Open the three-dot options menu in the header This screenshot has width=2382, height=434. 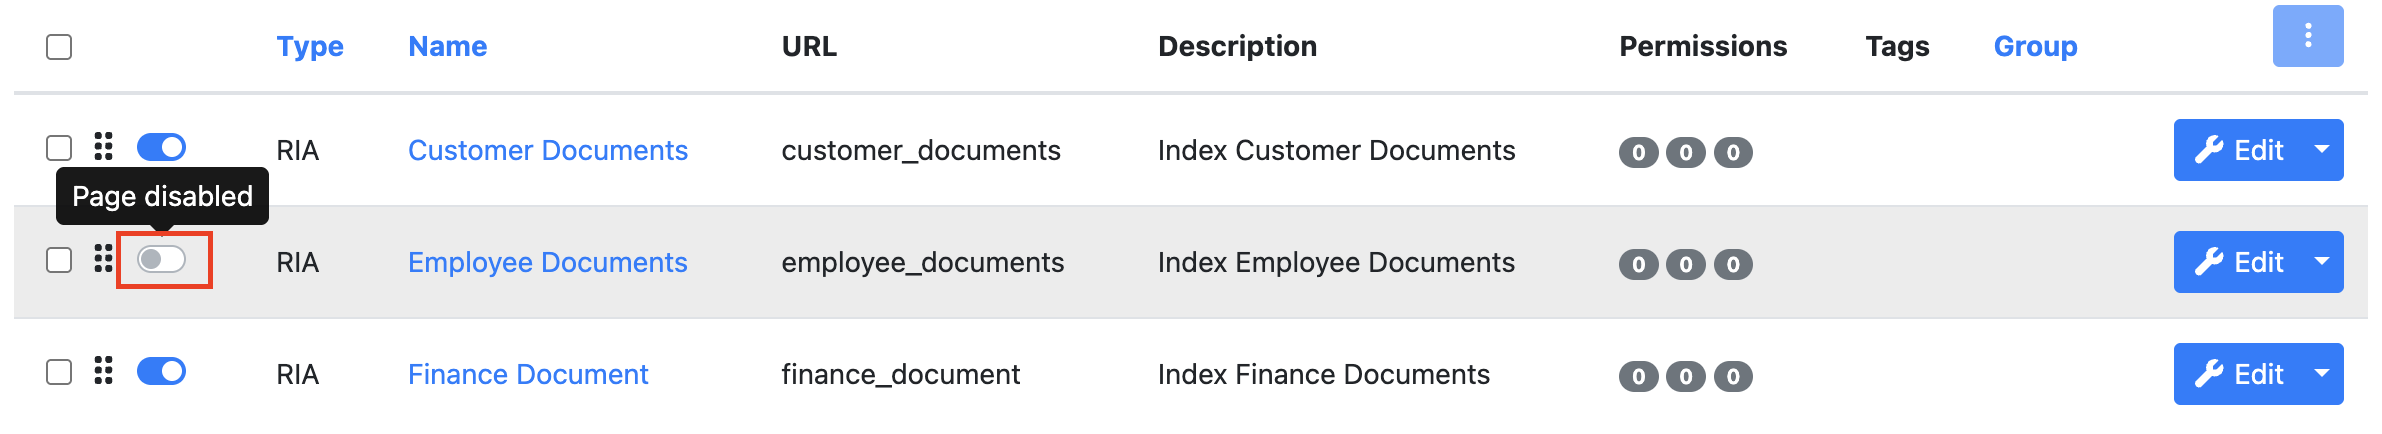pos(2307,36)
